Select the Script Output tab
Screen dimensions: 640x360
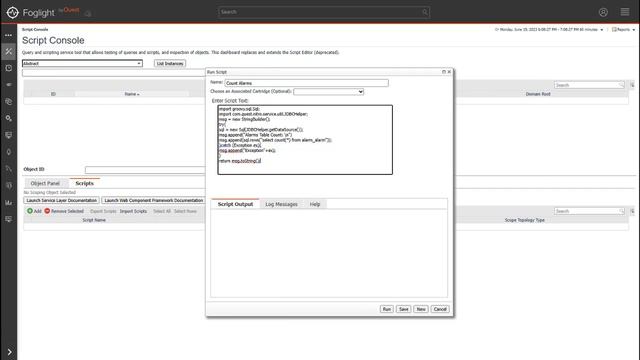[x=235, y=204]
